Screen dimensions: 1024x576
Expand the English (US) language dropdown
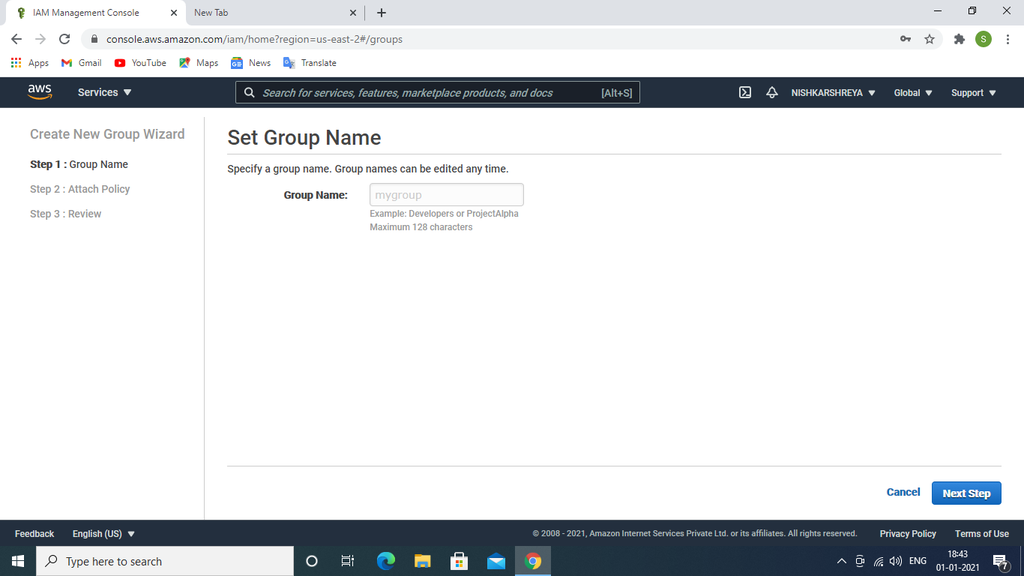pos(103,533)
